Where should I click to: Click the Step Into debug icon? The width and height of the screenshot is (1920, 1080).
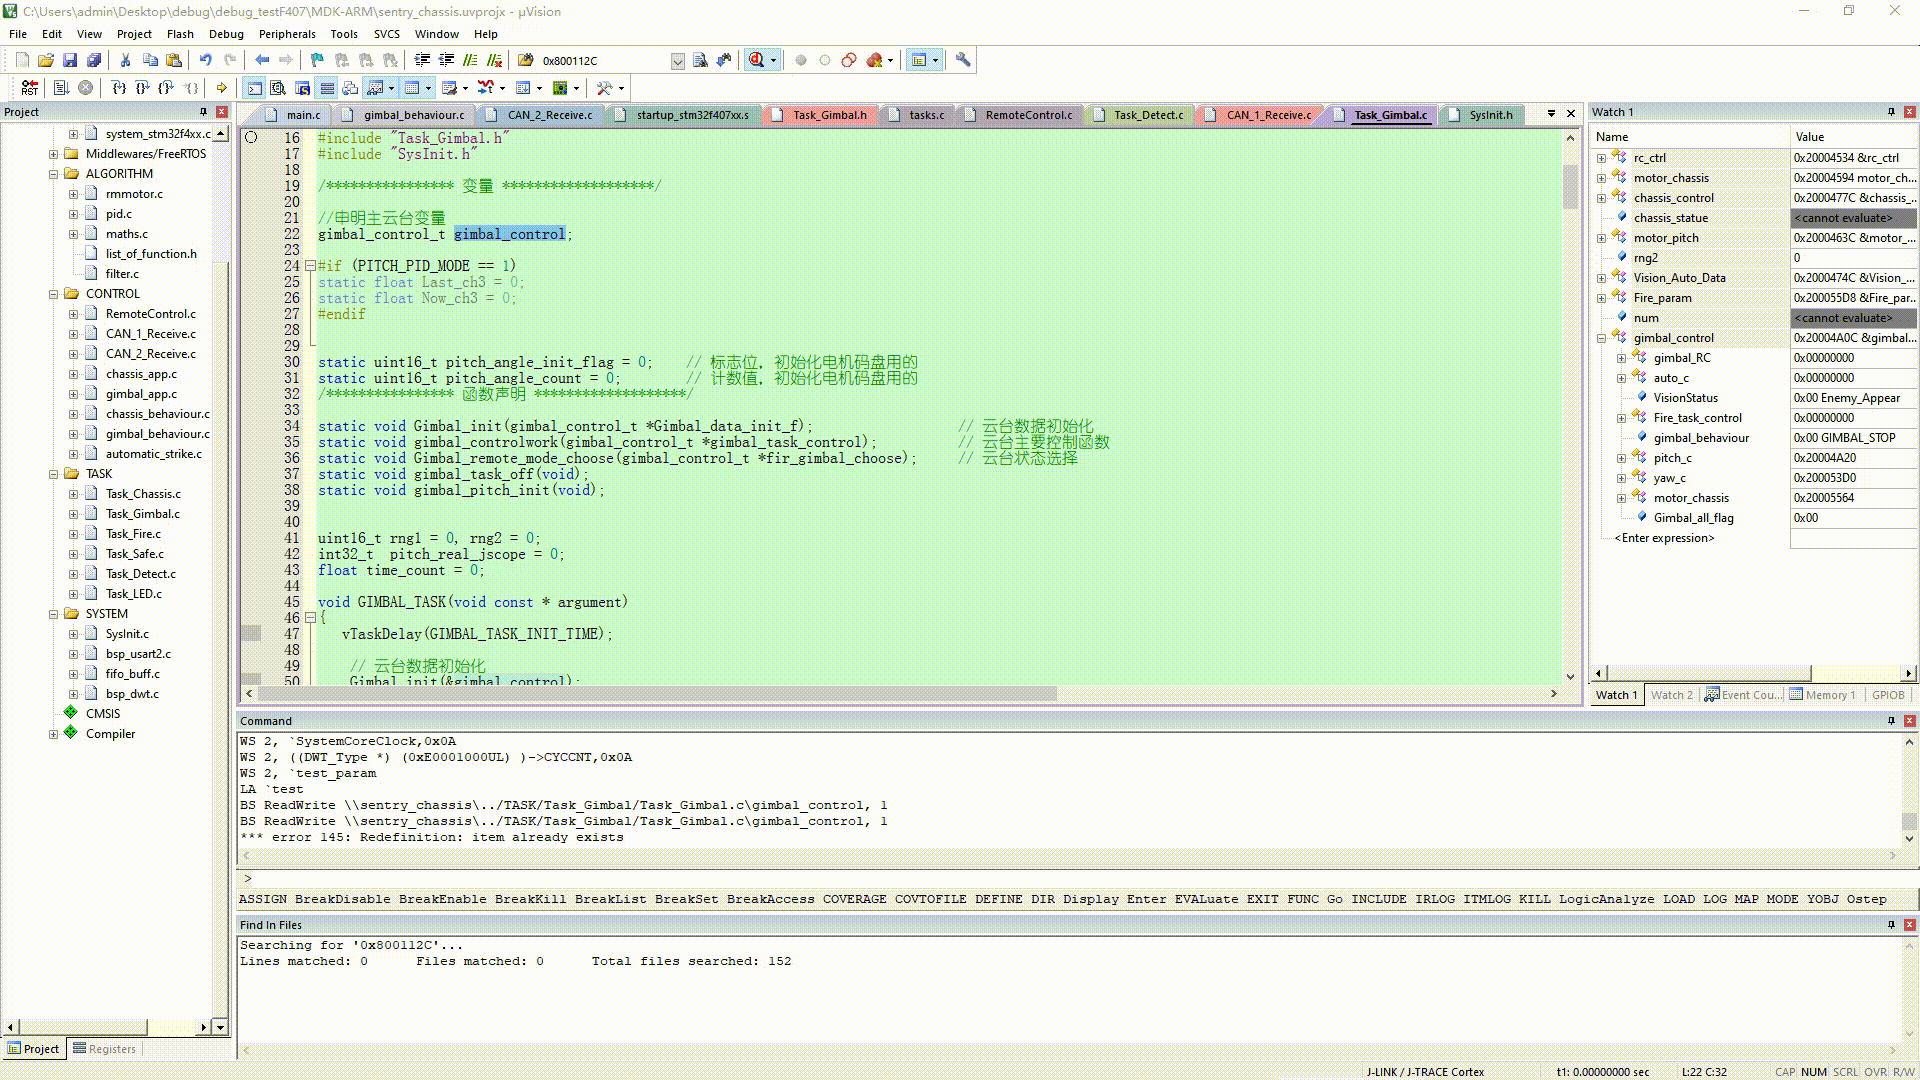[118, 88]
